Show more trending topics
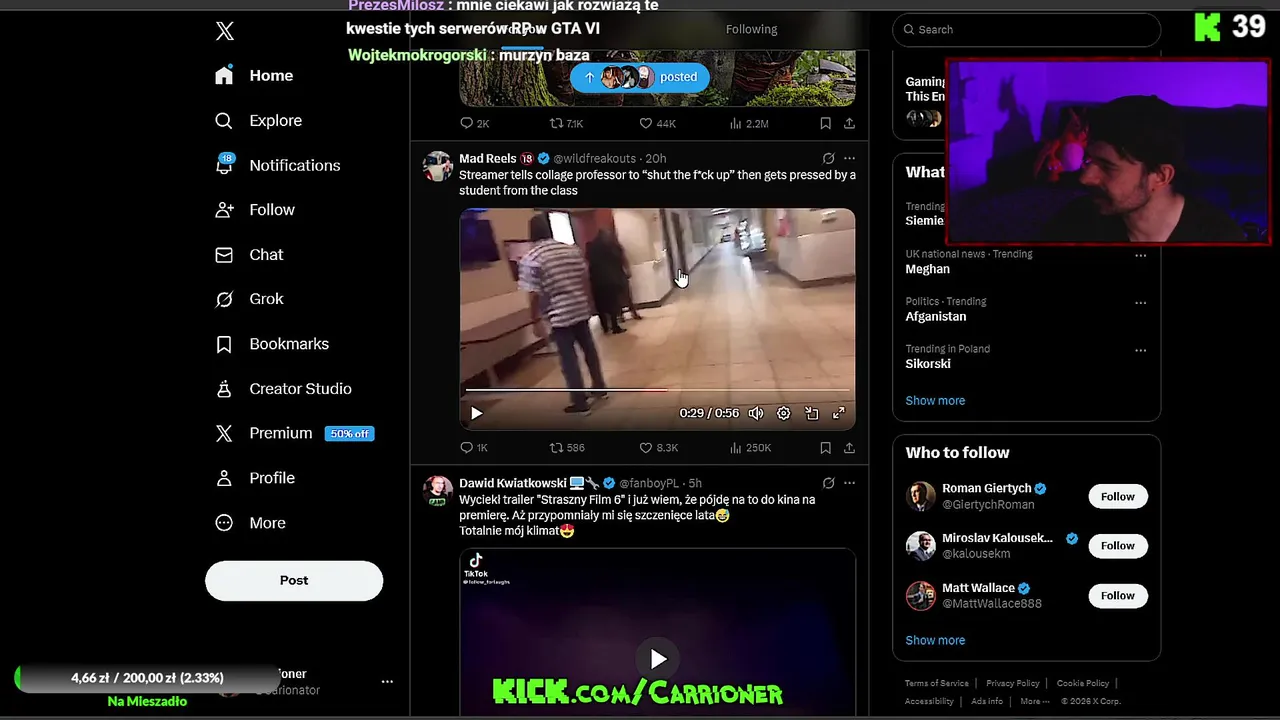This screenshot has width=1280, height=720. [935, 401]
